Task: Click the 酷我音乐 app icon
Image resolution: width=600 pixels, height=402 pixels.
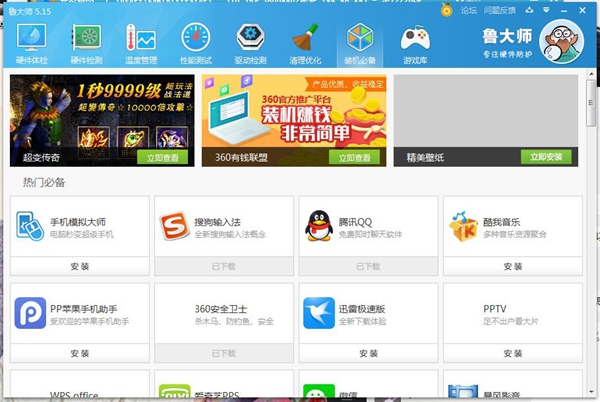Action: (x=463, y=226)
